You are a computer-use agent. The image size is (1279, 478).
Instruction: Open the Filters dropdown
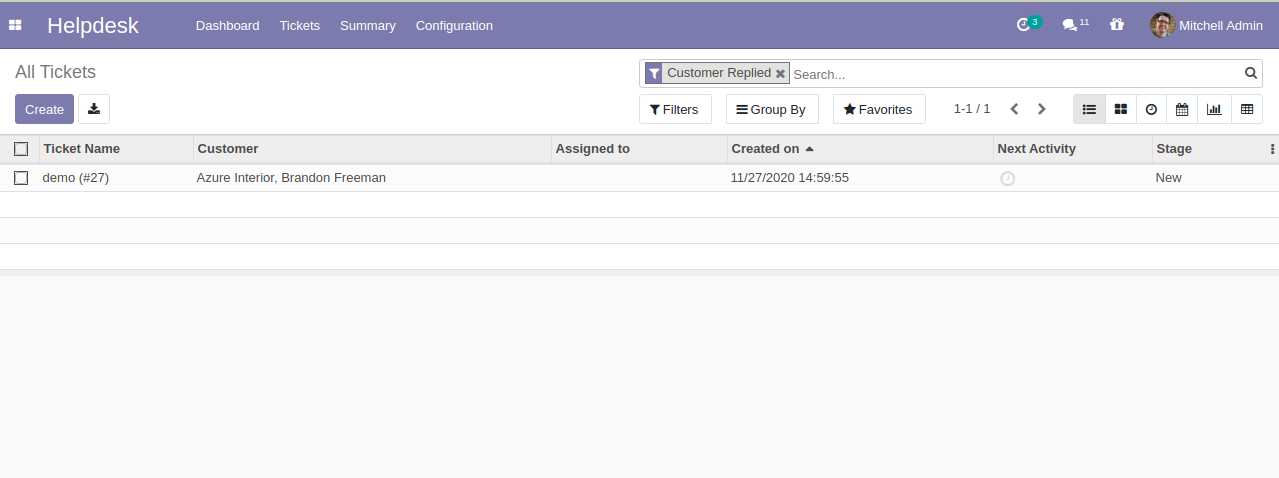point(675,109)
